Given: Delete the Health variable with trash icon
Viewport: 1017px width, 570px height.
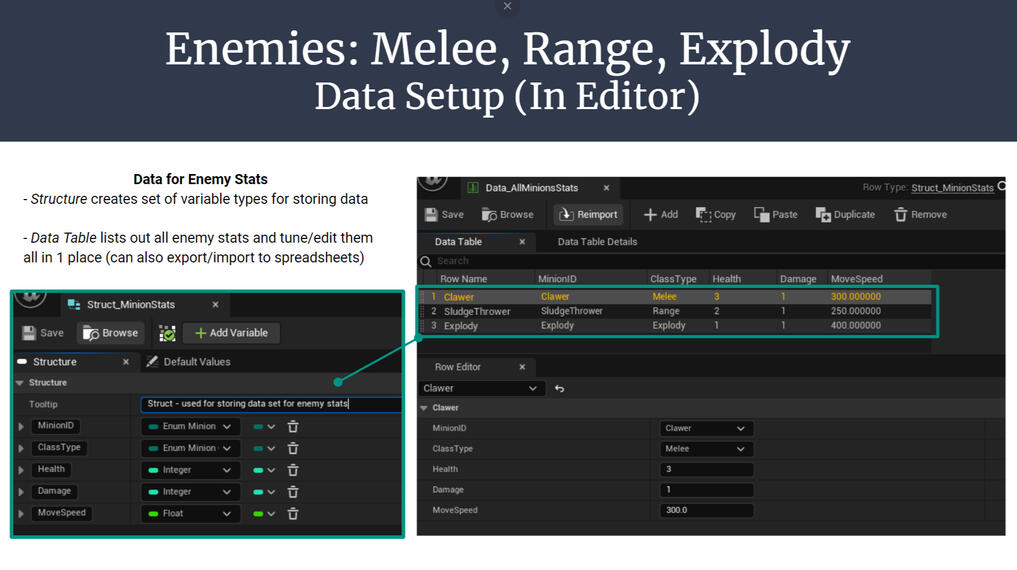Looking at the screenshot, I should (x=293, y=470).
